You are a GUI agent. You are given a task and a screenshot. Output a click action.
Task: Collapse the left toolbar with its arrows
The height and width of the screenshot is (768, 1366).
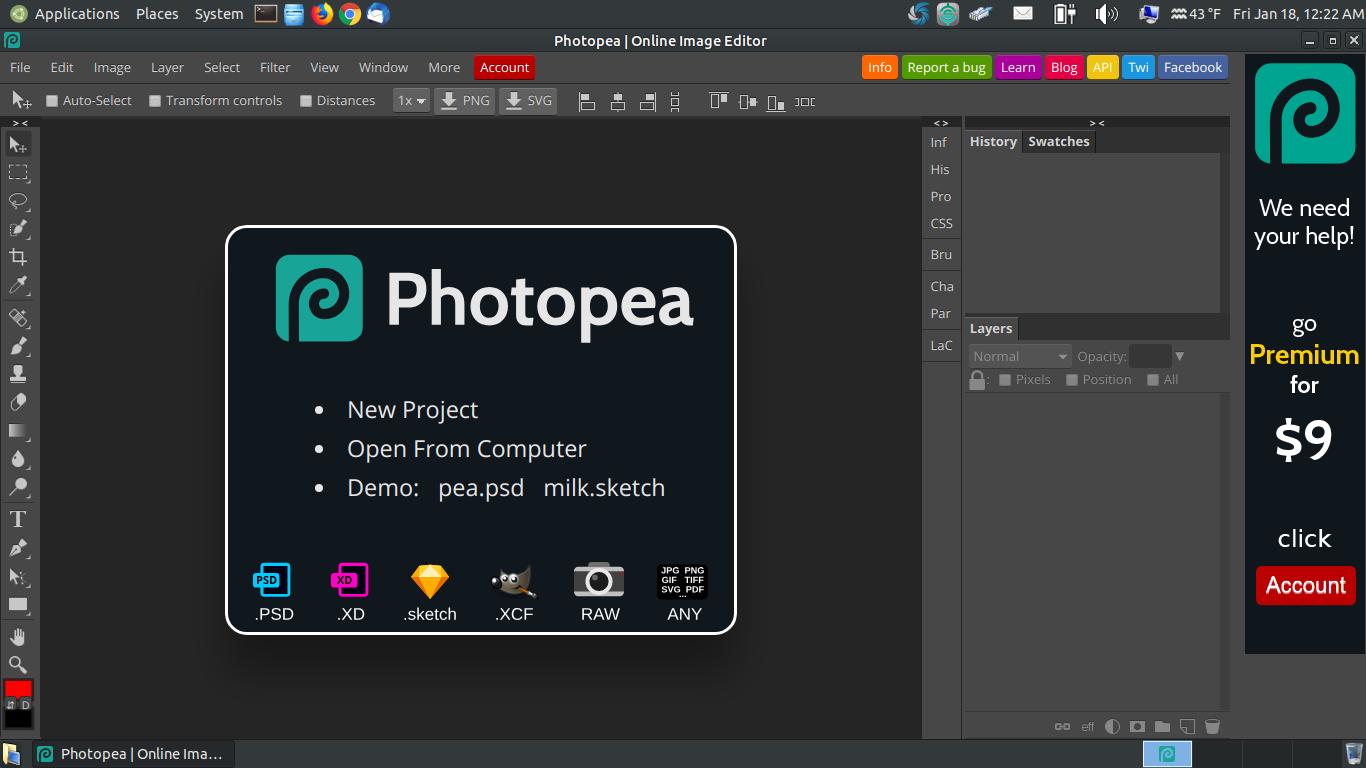[20, 123]
